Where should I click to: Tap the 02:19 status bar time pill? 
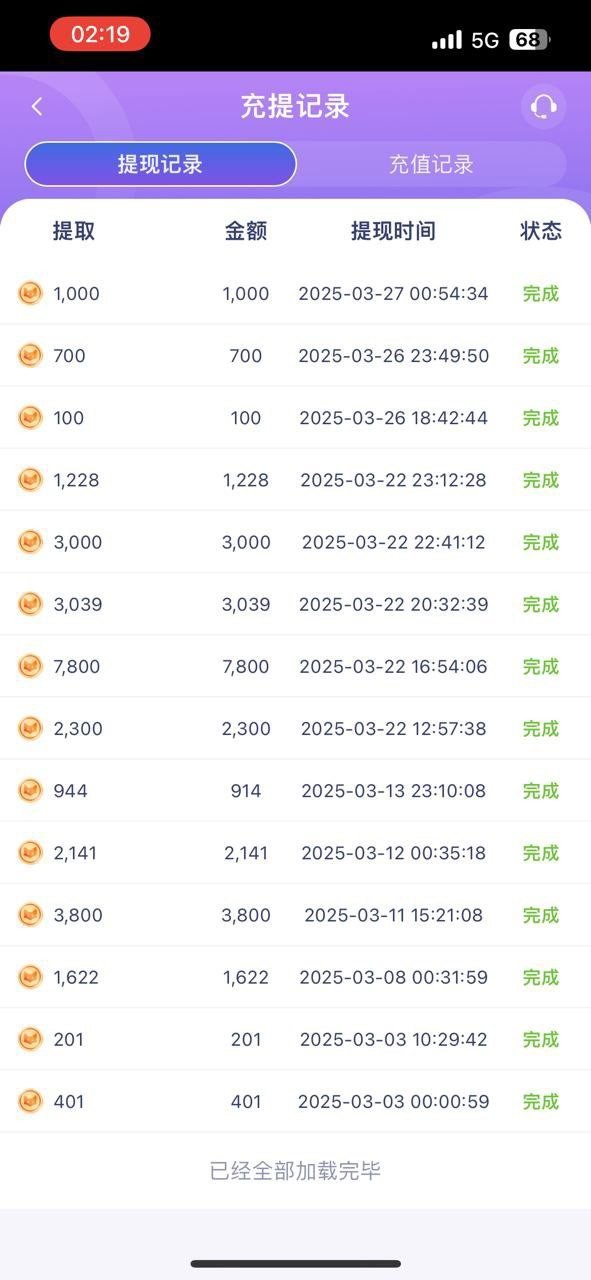point(100,35)
